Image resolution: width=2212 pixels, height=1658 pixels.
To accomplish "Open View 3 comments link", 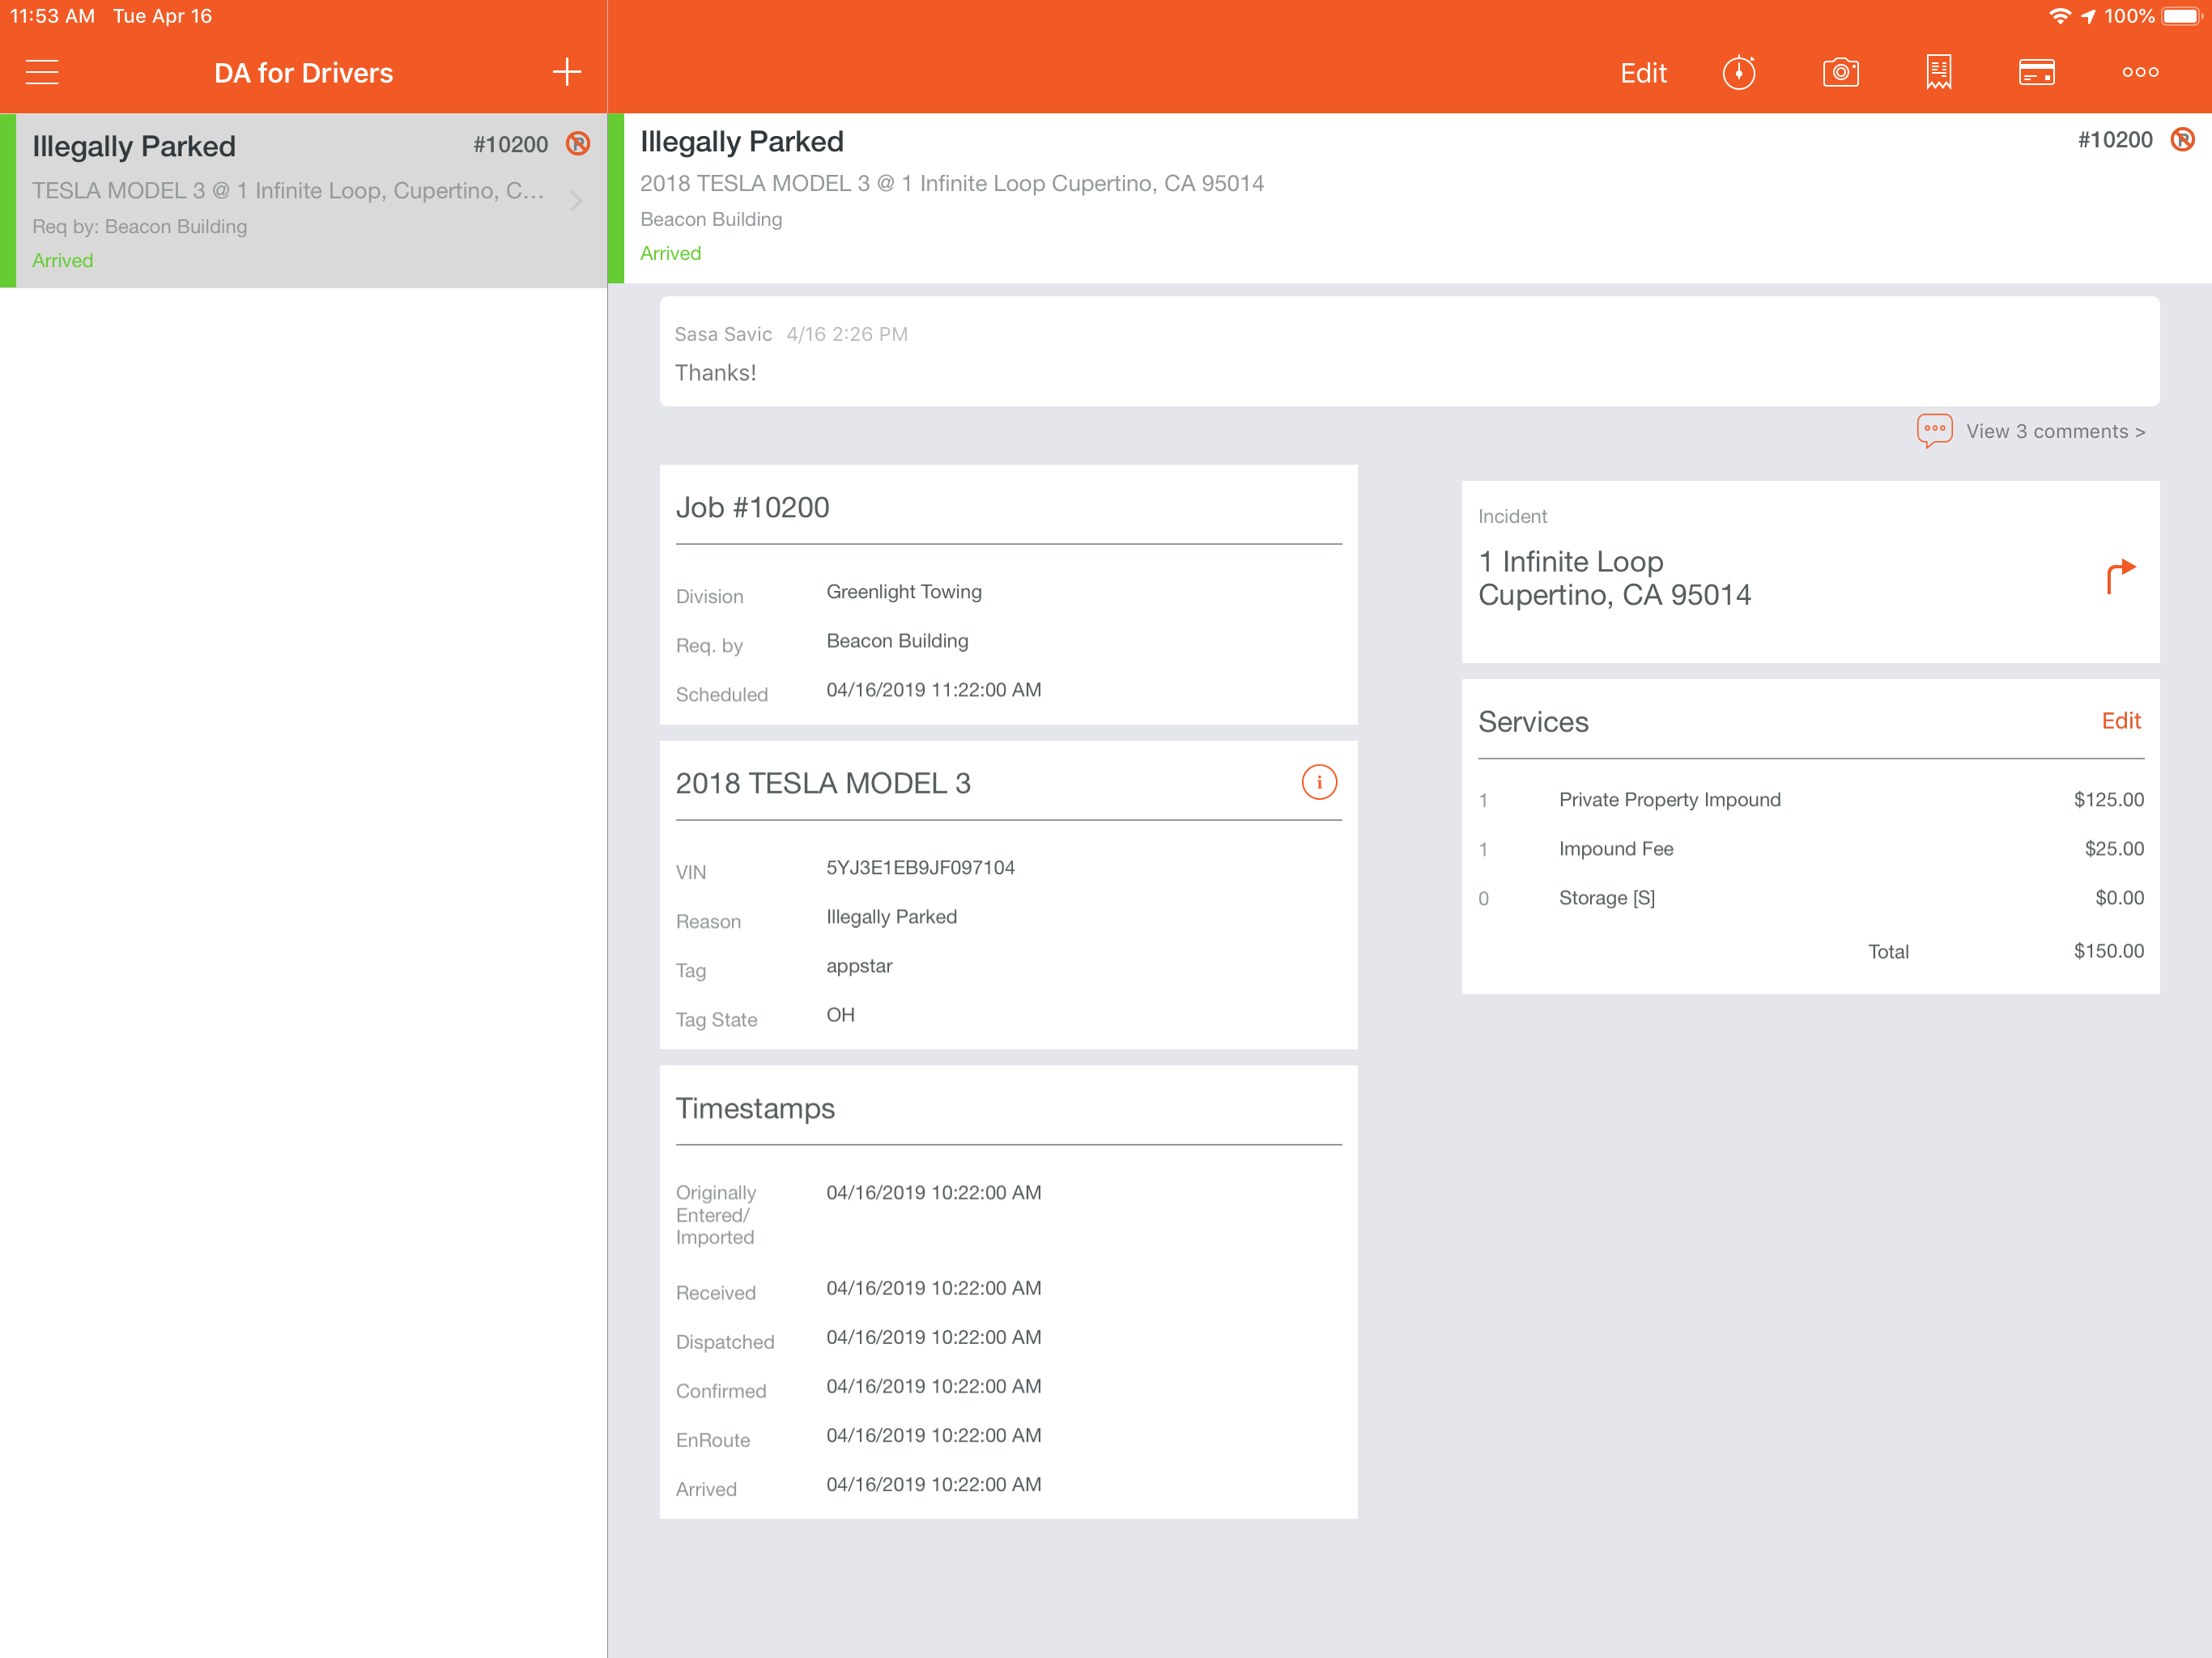I will click(2055, 432).
